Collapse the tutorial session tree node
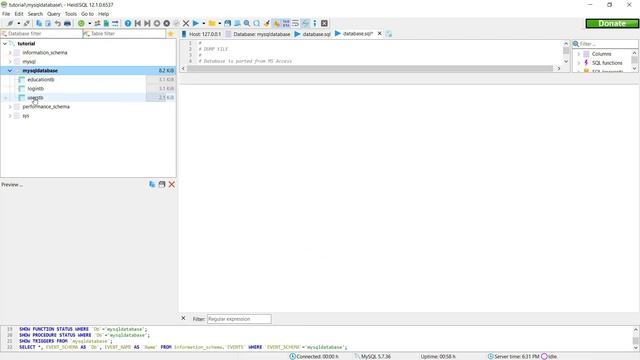The image size is (640, 360). tap(5, 44)
